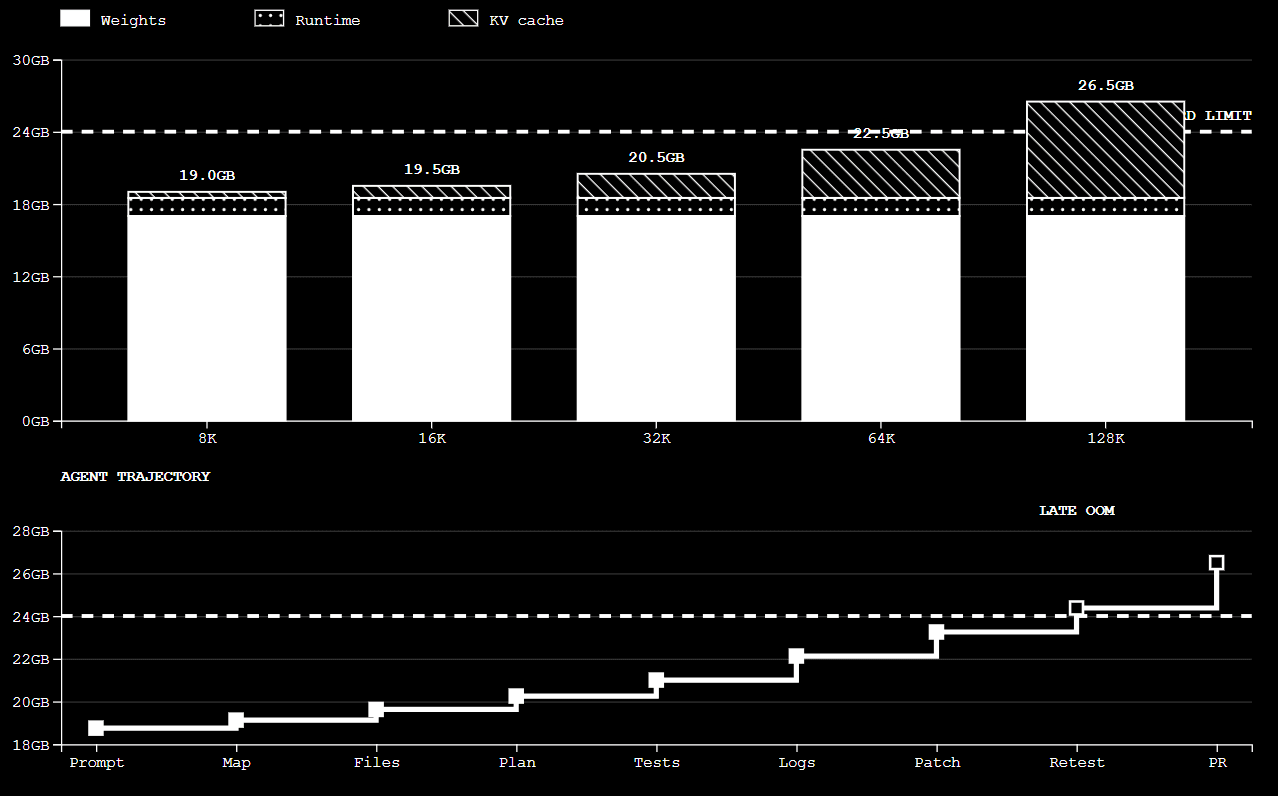Click the hollow PR marker at 26GB

point(1216,563)
